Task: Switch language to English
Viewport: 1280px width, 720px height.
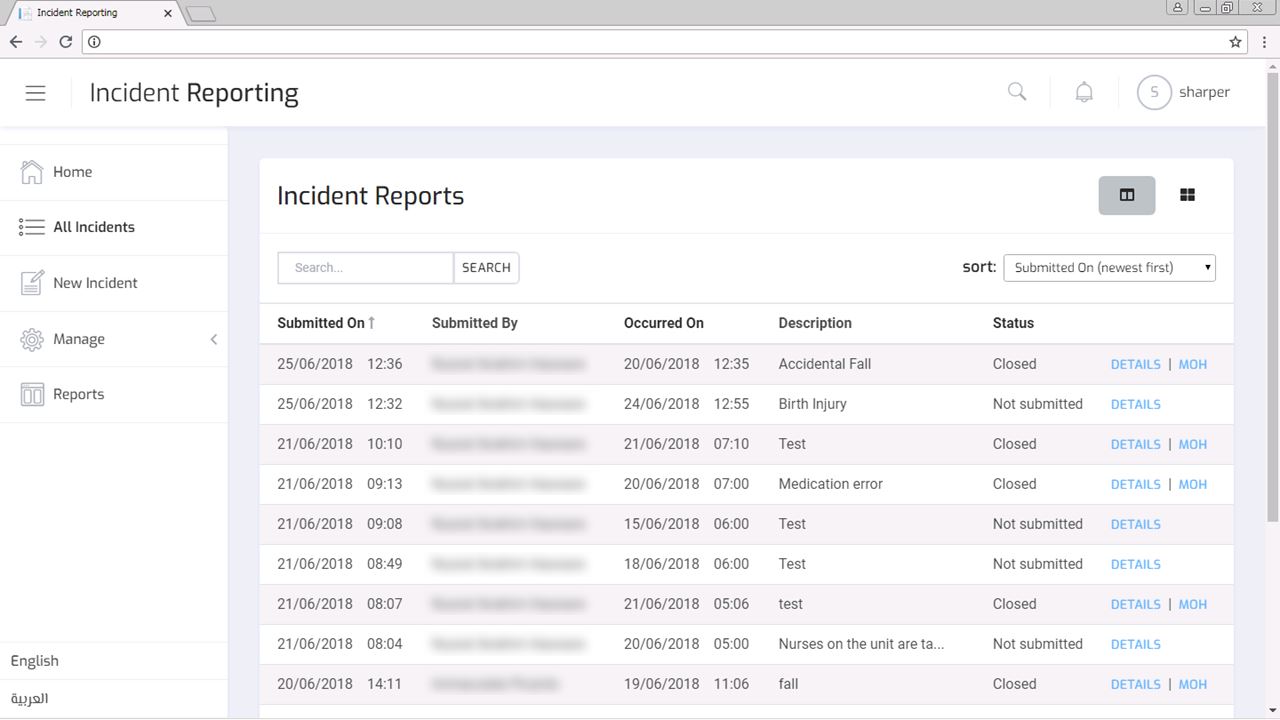Action: click(x=34, y=661)
